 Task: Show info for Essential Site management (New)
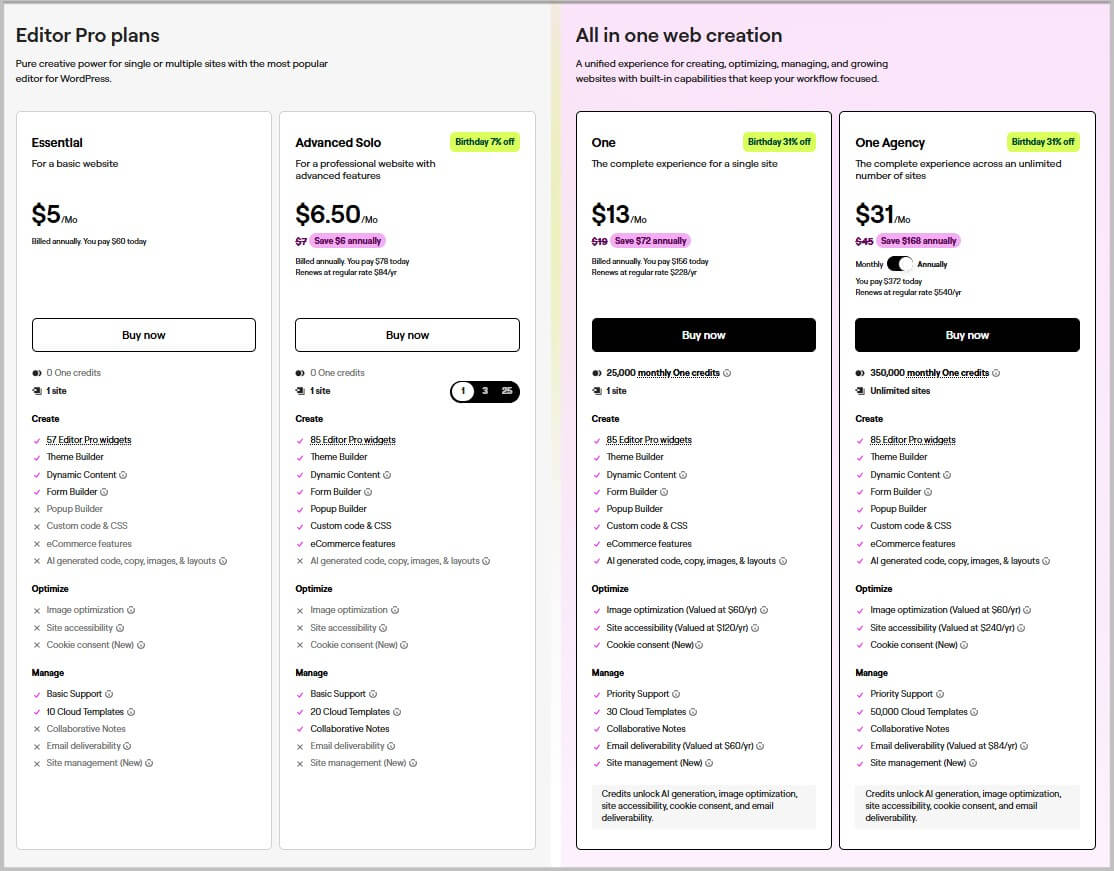[x=149, y=762]
